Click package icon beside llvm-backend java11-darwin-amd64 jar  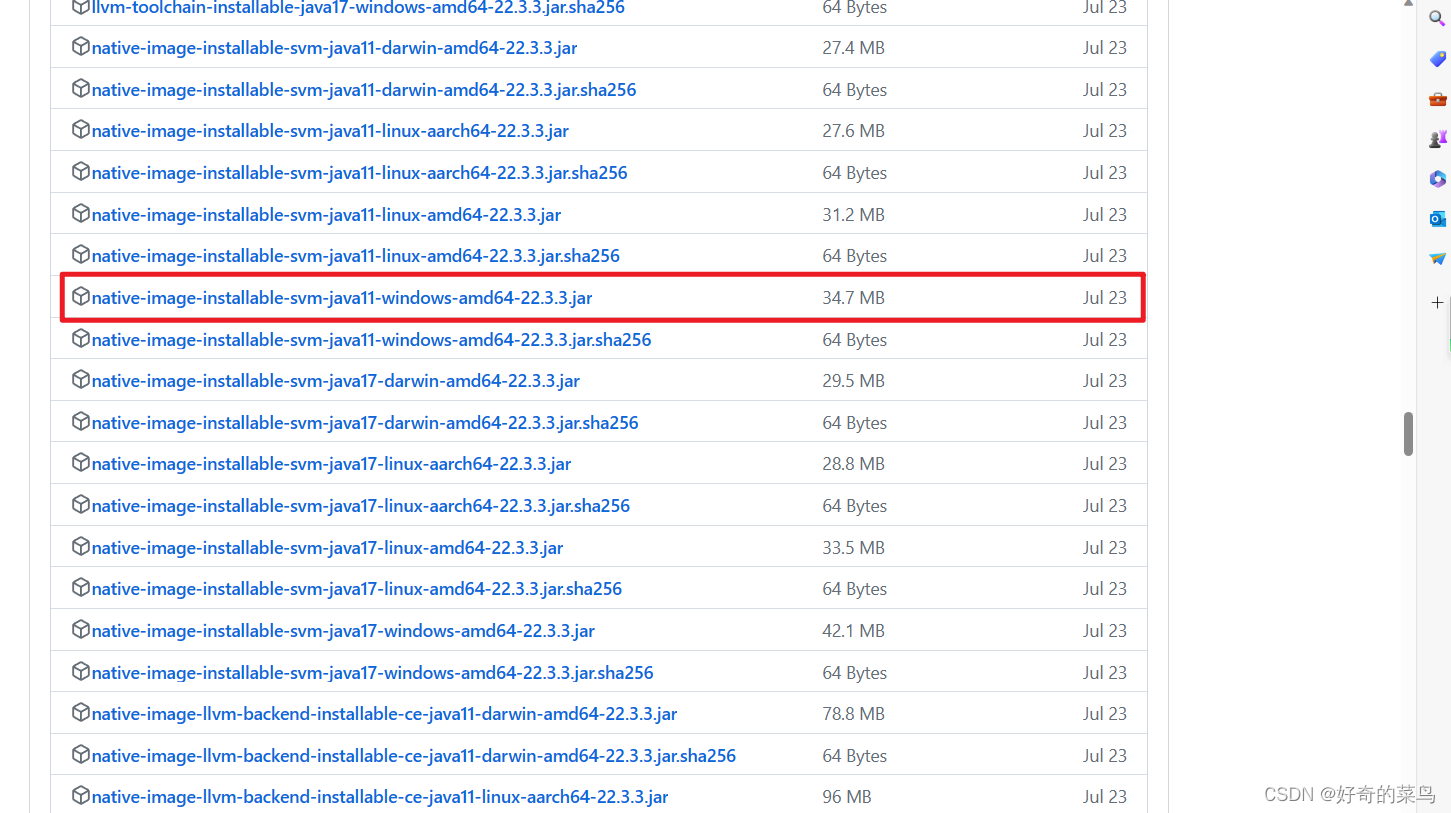81,713
